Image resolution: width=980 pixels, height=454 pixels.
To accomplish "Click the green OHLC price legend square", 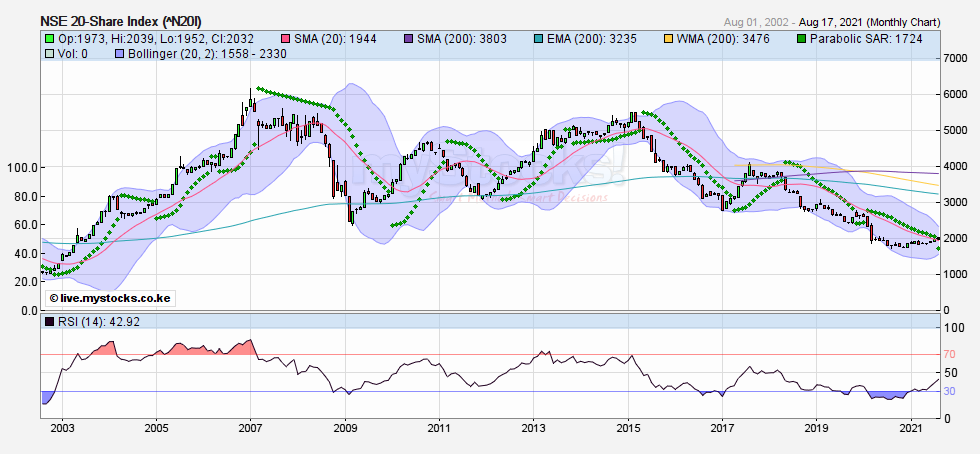I will pos(48,38).
